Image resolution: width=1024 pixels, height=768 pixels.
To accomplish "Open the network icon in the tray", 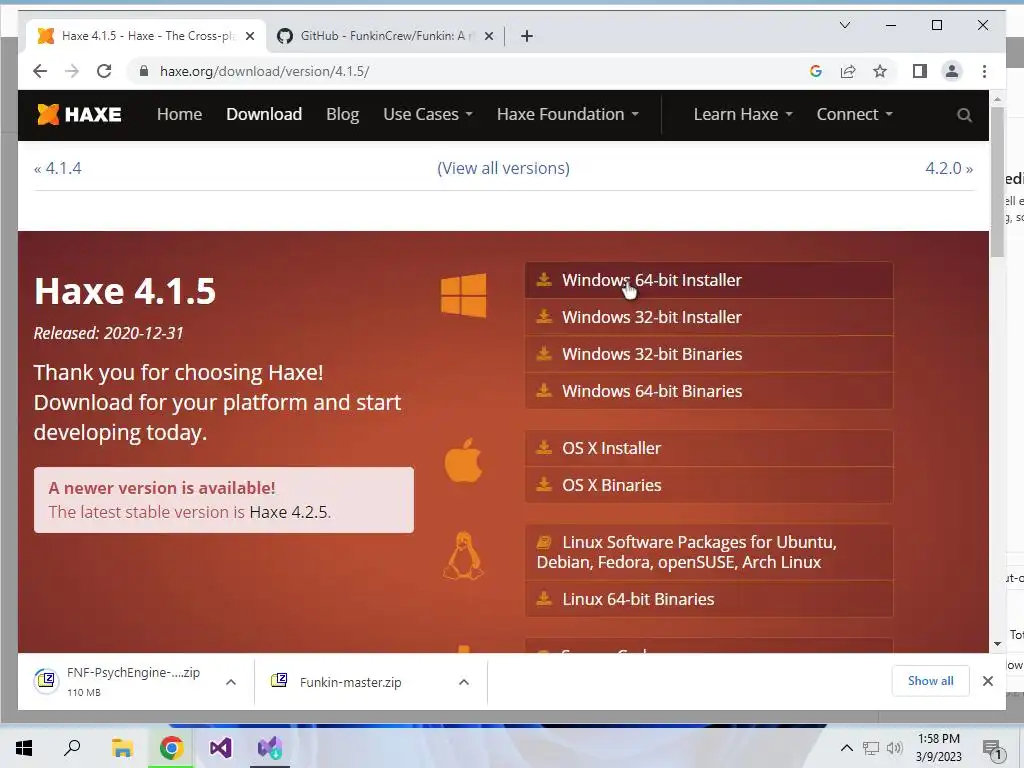I will pyautogui.click(x=871, y=748).
